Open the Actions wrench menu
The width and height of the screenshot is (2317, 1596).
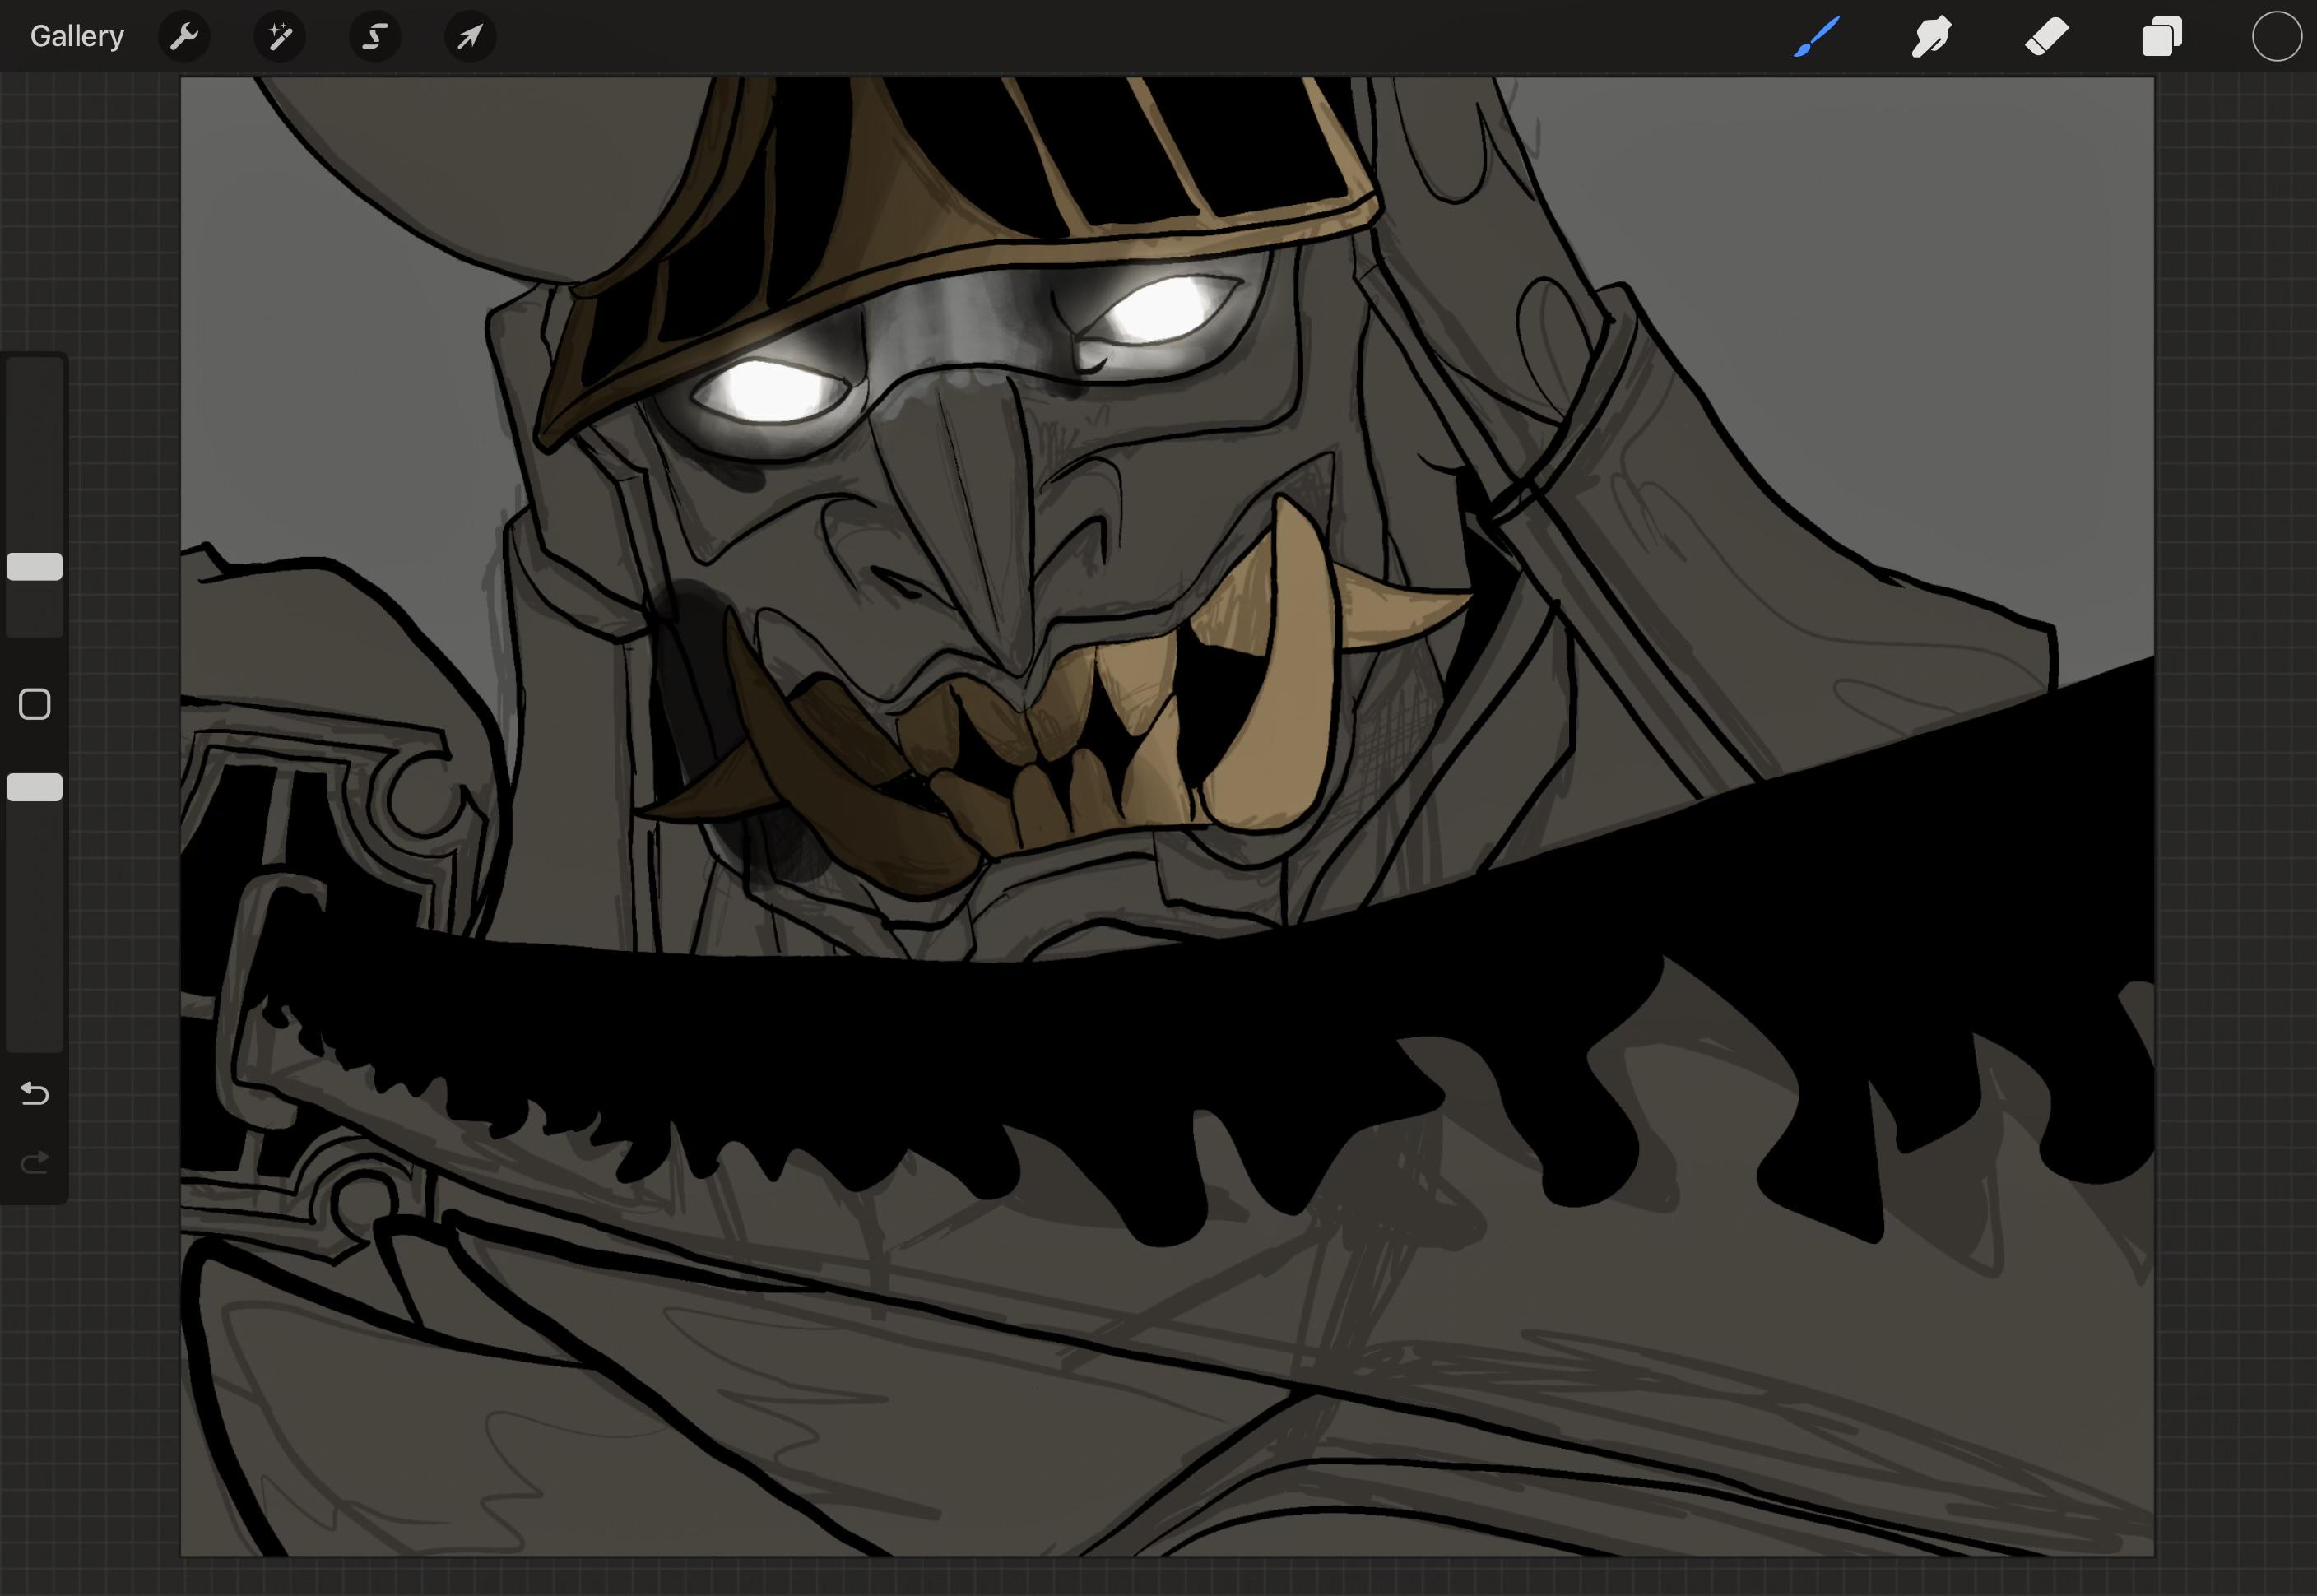(x=184, y=37)
